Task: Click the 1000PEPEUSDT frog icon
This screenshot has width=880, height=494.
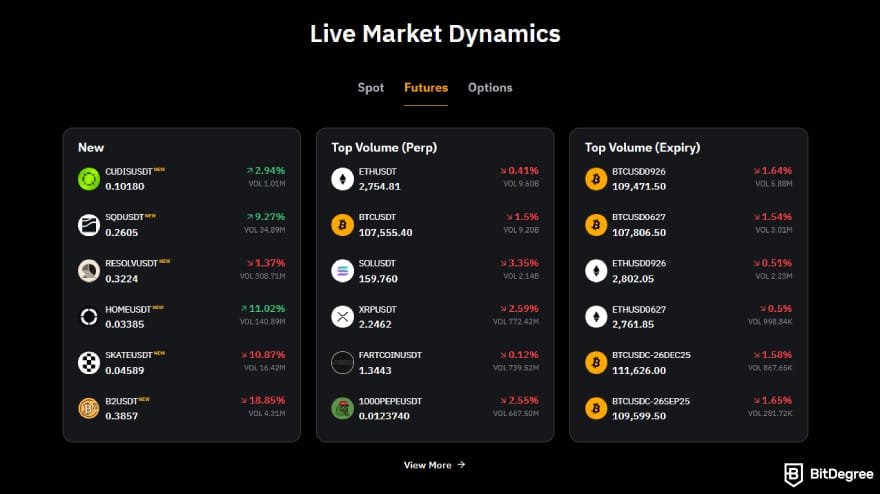Action: (x=342, y=409)
